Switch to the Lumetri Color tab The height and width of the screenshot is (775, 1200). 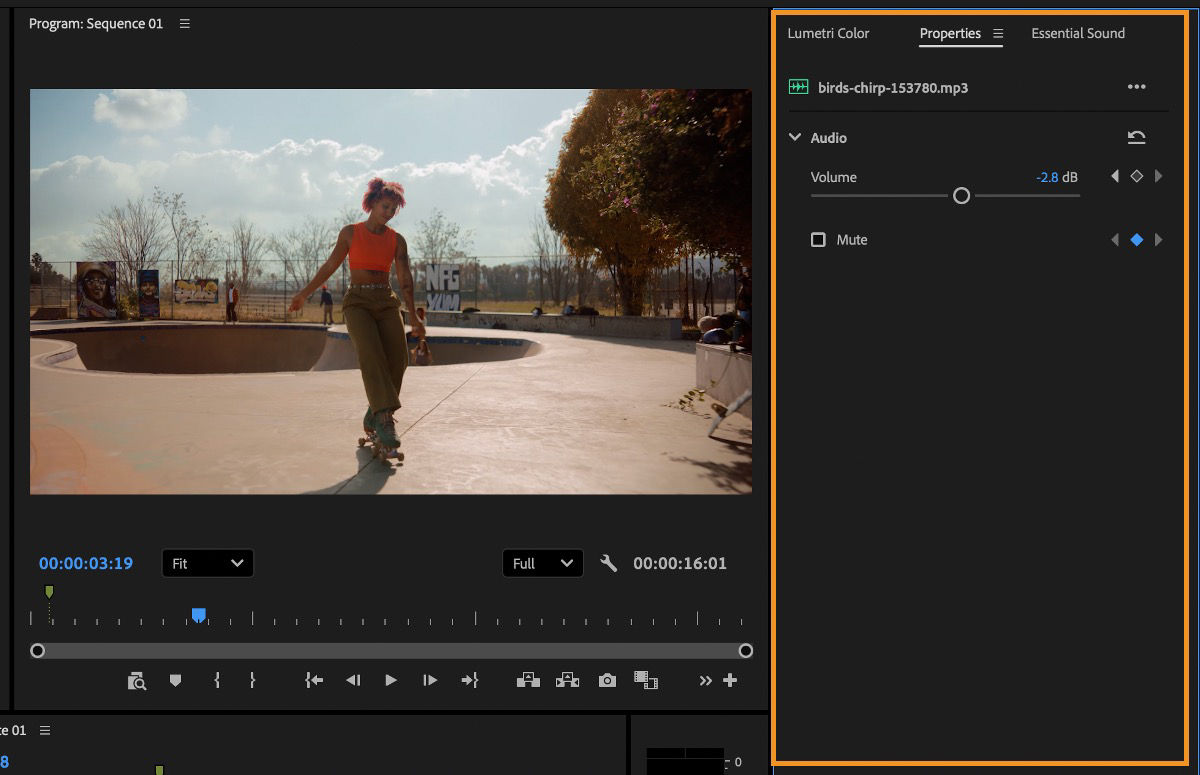(828, 33)
